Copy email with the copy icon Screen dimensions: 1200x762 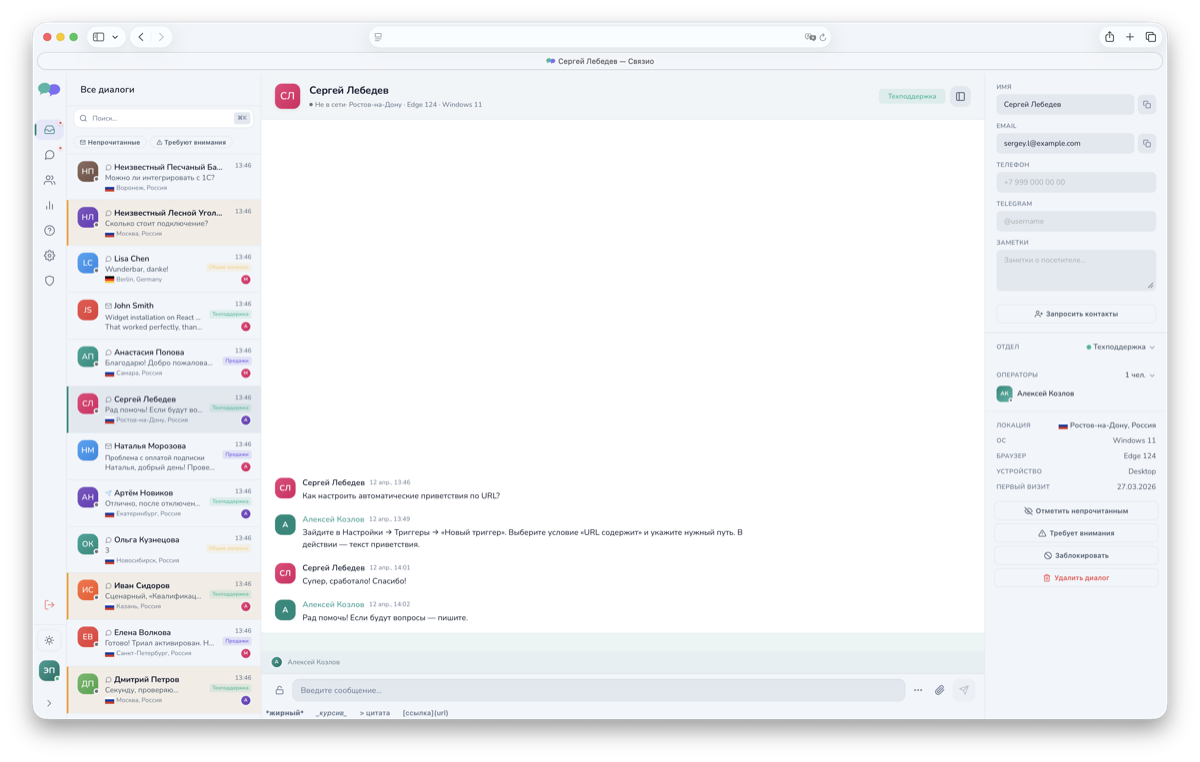tap(1147, 143)
